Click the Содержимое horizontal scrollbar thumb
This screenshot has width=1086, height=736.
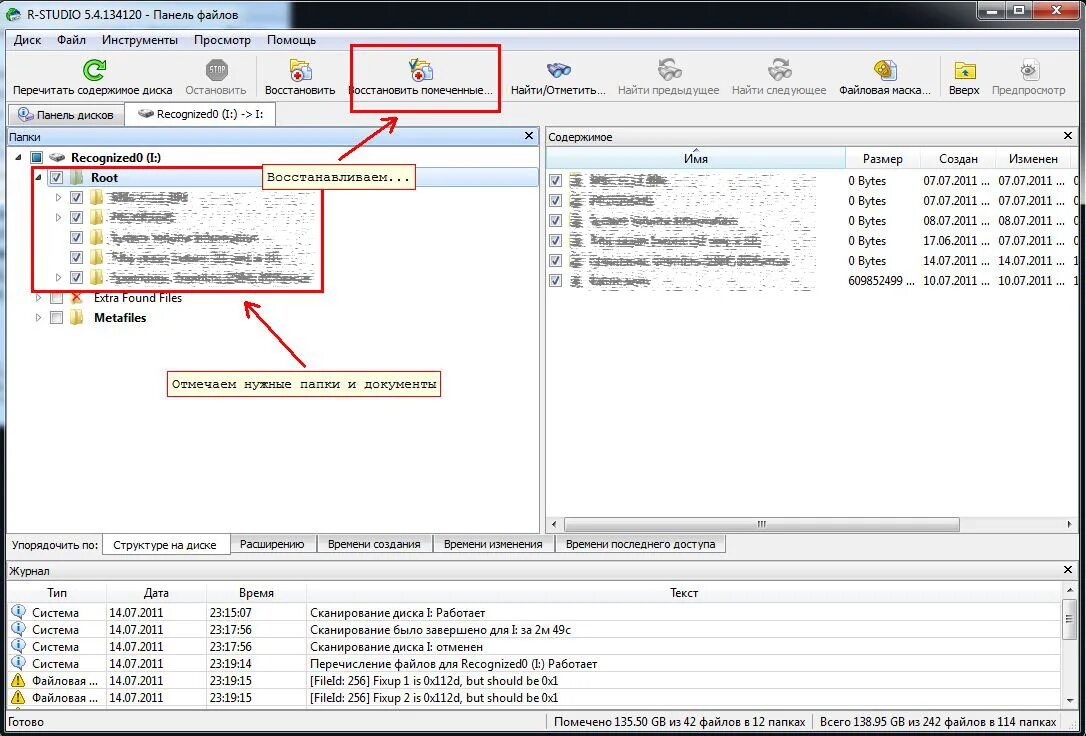pyautogui.click(x=761, y=524)
